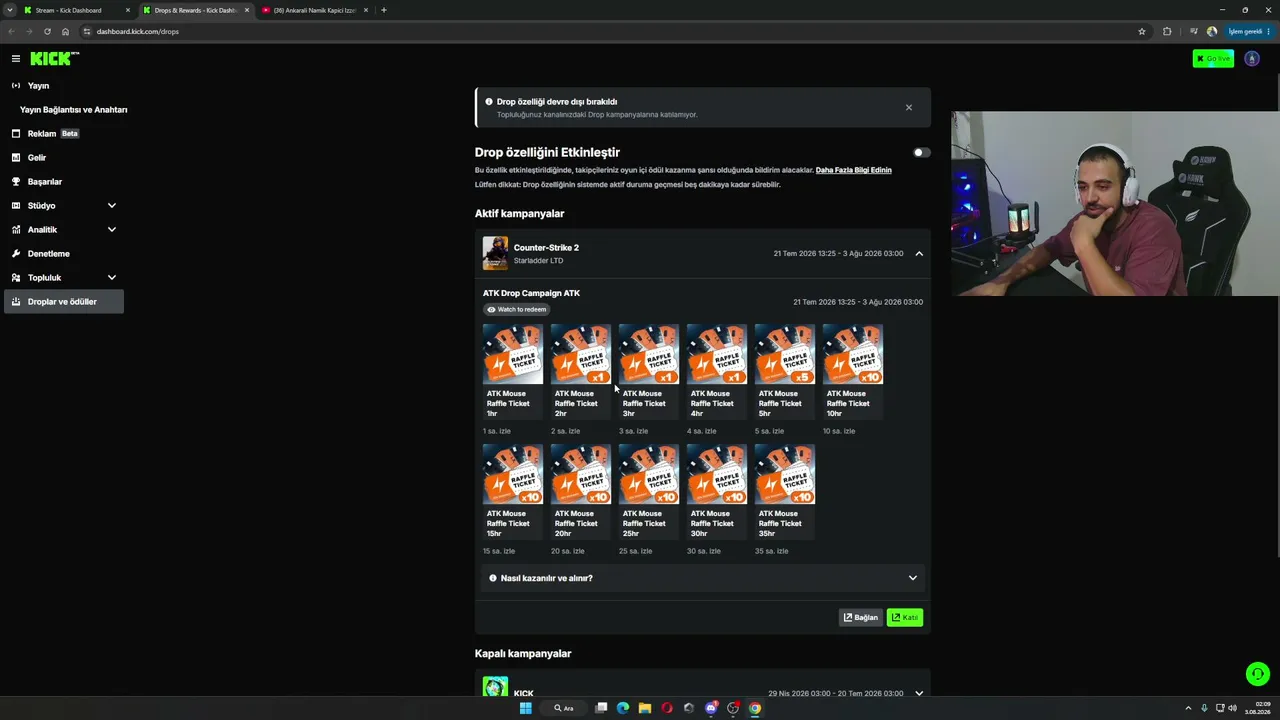Select the Raffle Ticket 1hr reward image
This screenshot has width=1280, height=720.
[x=513, y=354]
